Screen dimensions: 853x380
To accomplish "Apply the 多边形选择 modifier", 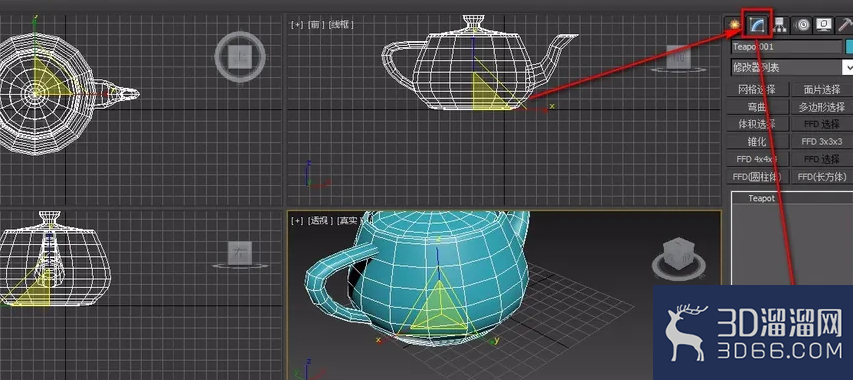I will [x=821, y=107].
